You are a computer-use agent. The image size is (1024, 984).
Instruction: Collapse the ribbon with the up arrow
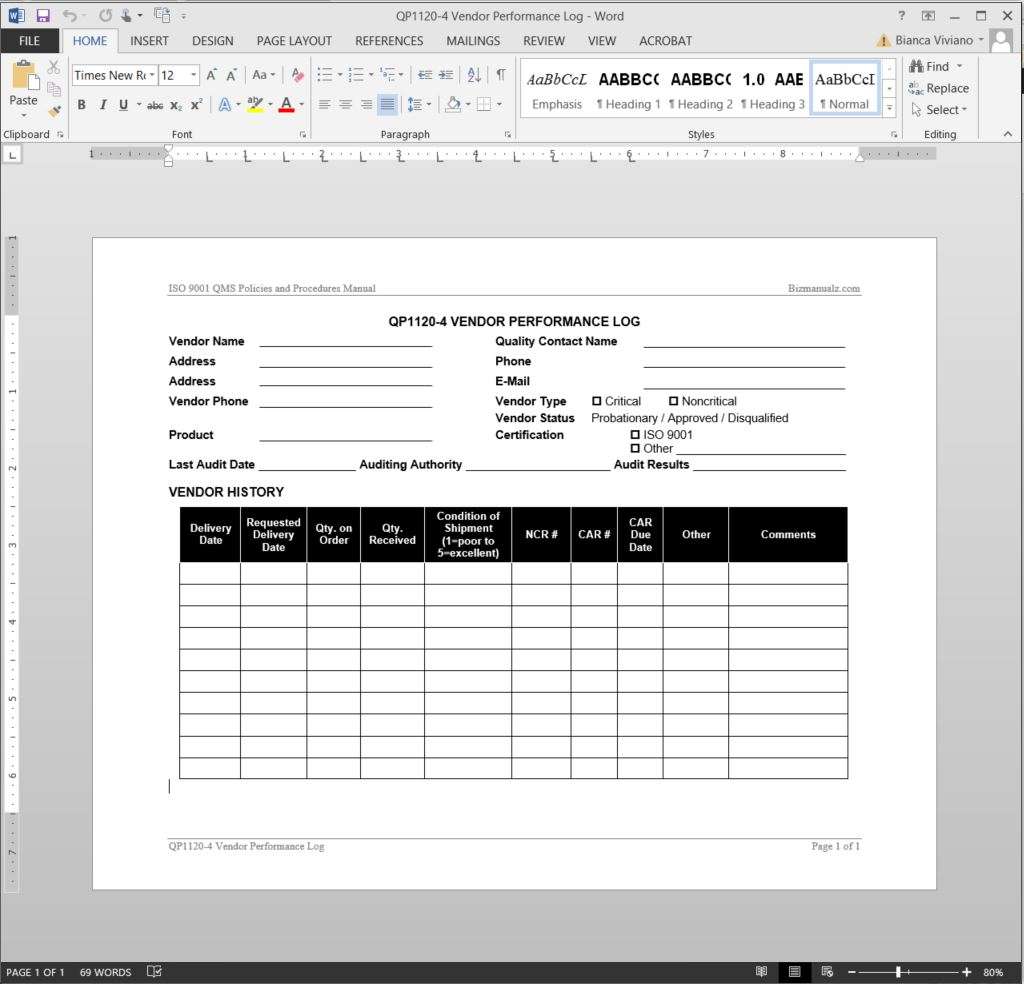(1008, 134)
